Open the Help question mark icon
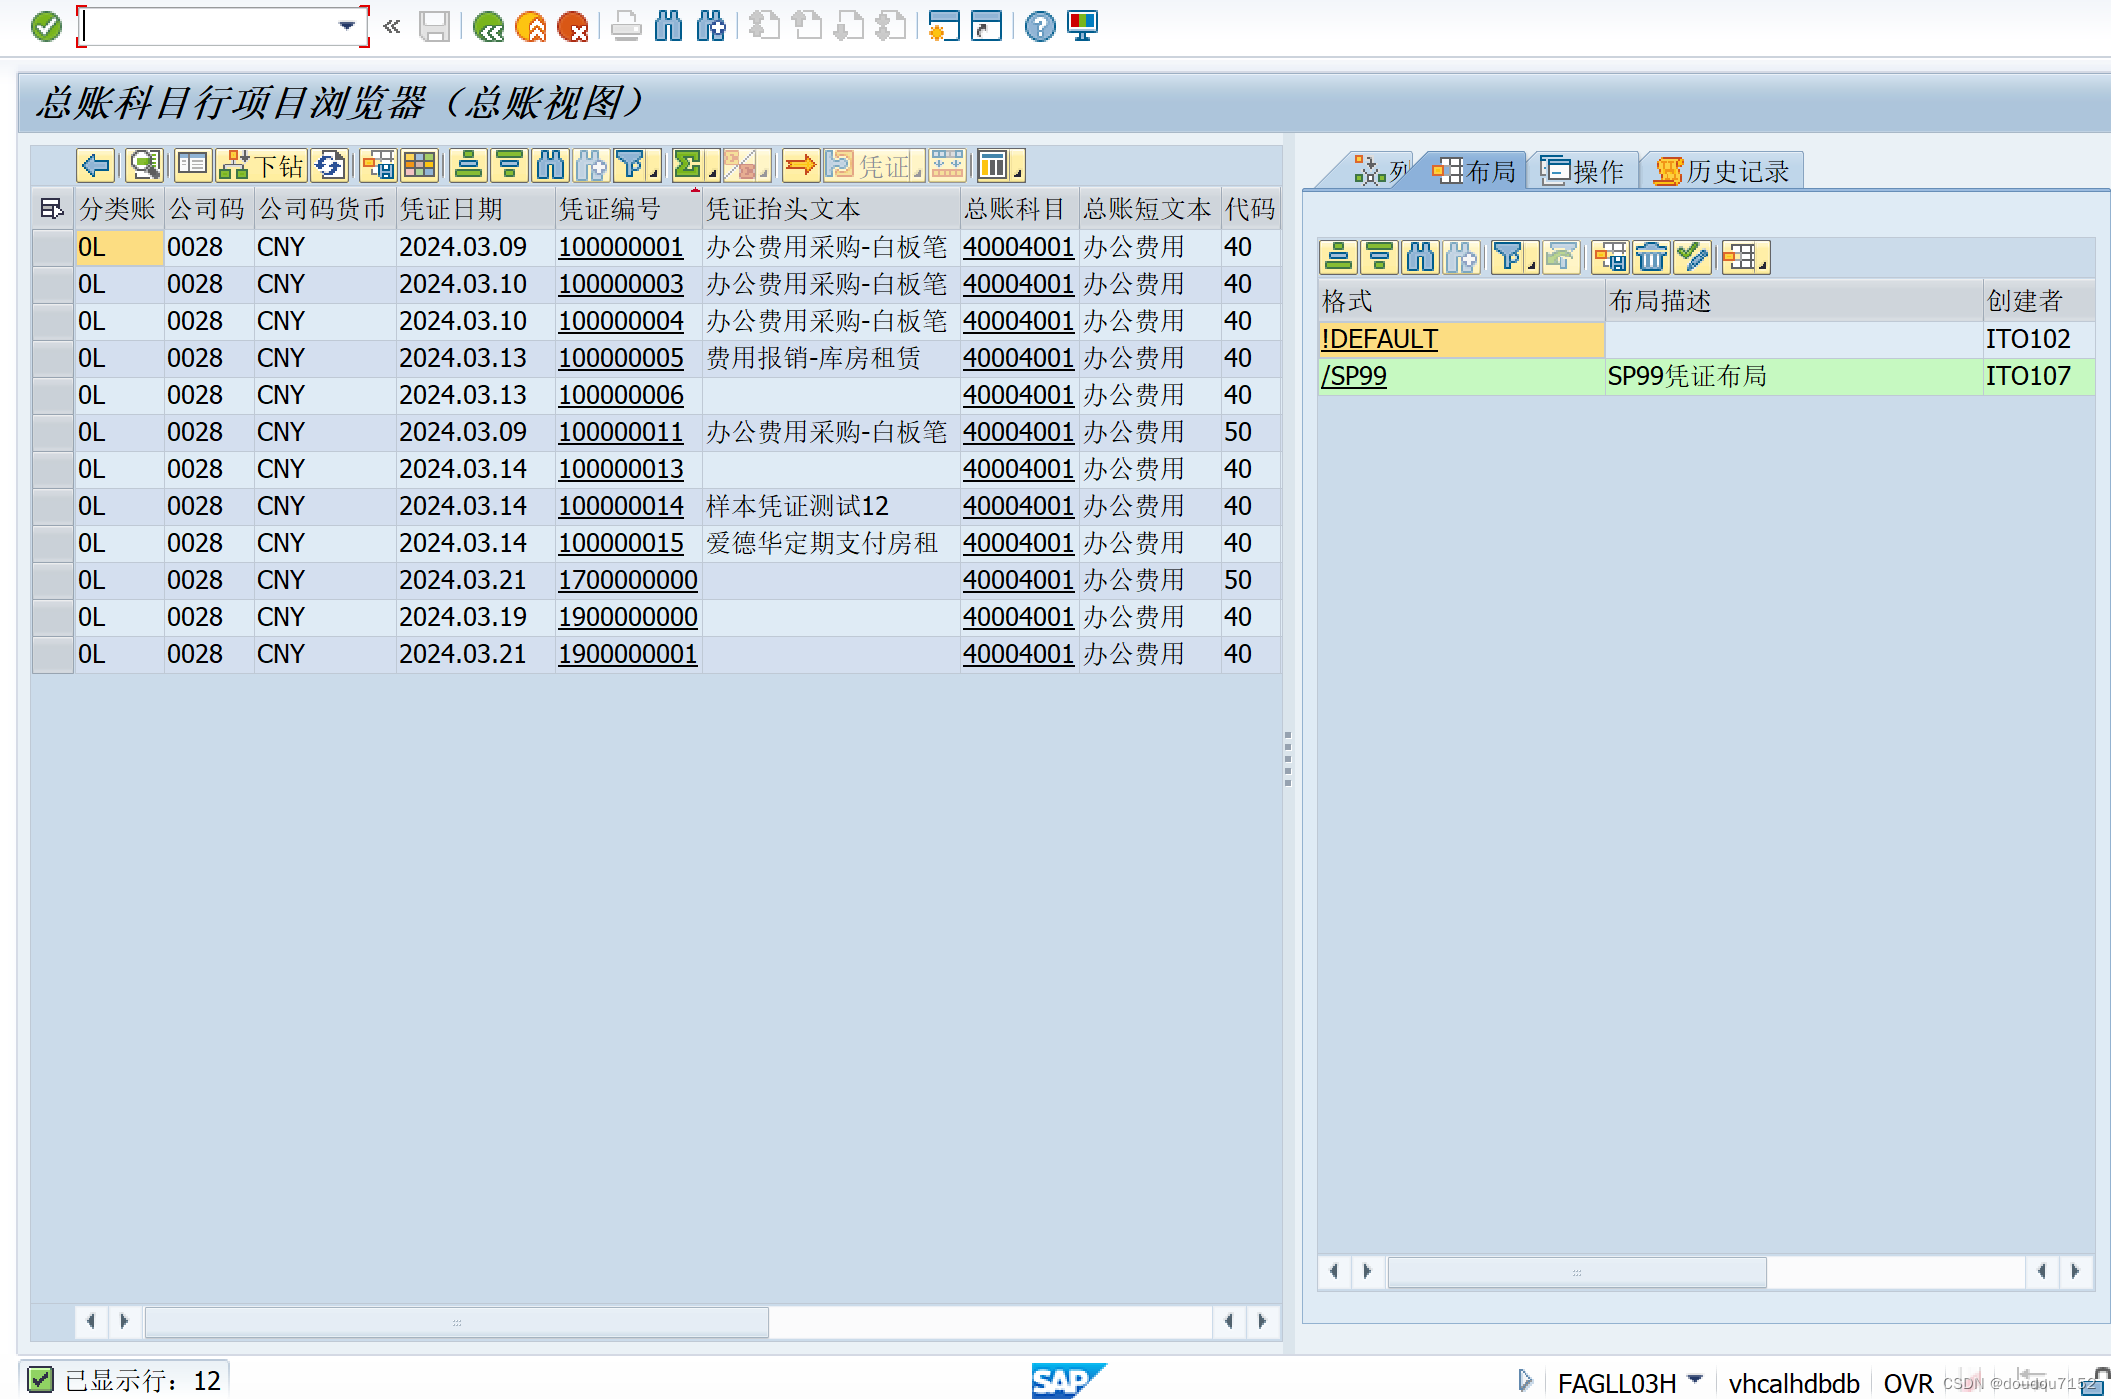The width and height of the screenshot is (2111, 1399). [x=1040, y=26]
